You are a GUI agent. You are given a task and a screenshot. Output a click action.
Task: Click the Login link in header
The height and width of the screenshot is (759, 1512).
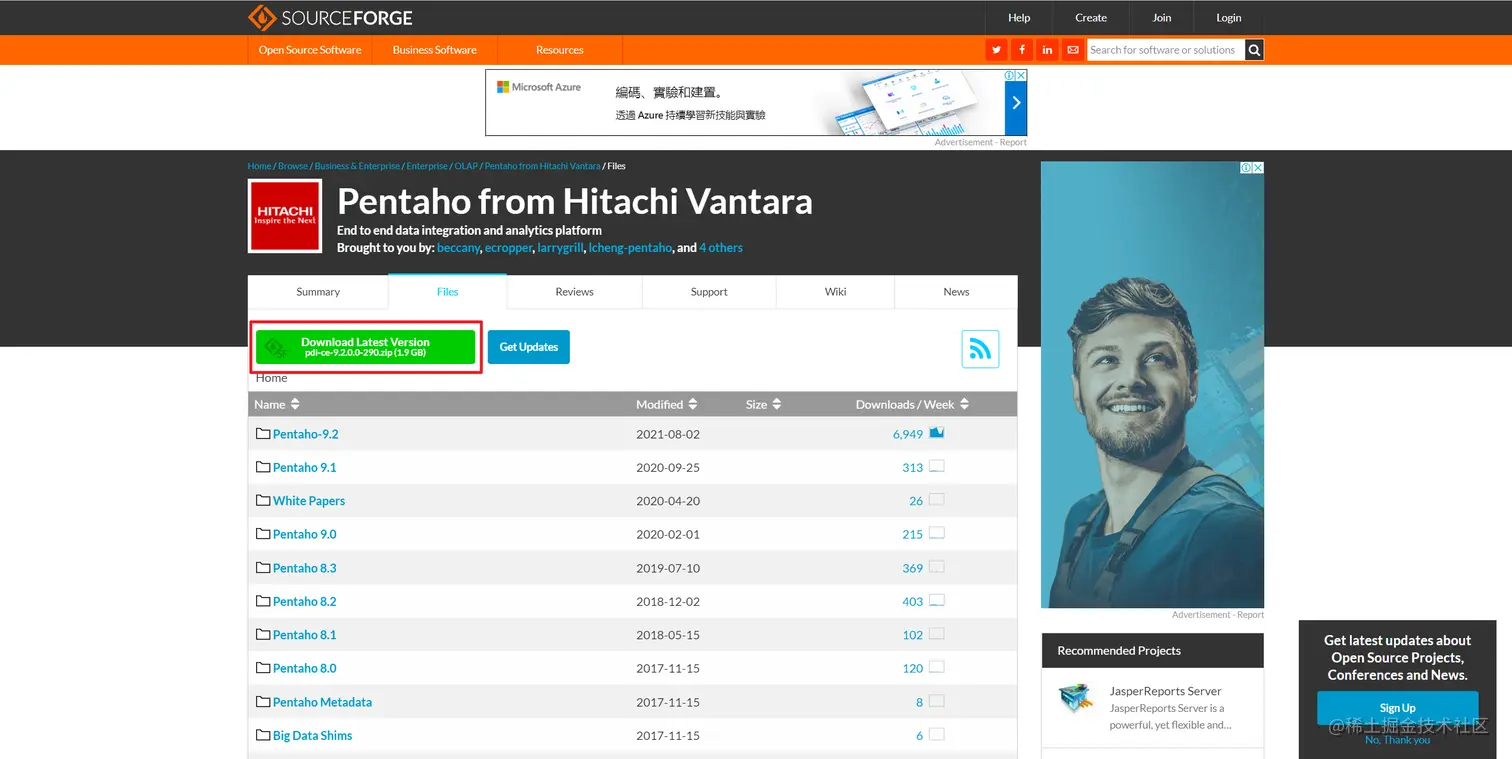[x=1228, y=18]
